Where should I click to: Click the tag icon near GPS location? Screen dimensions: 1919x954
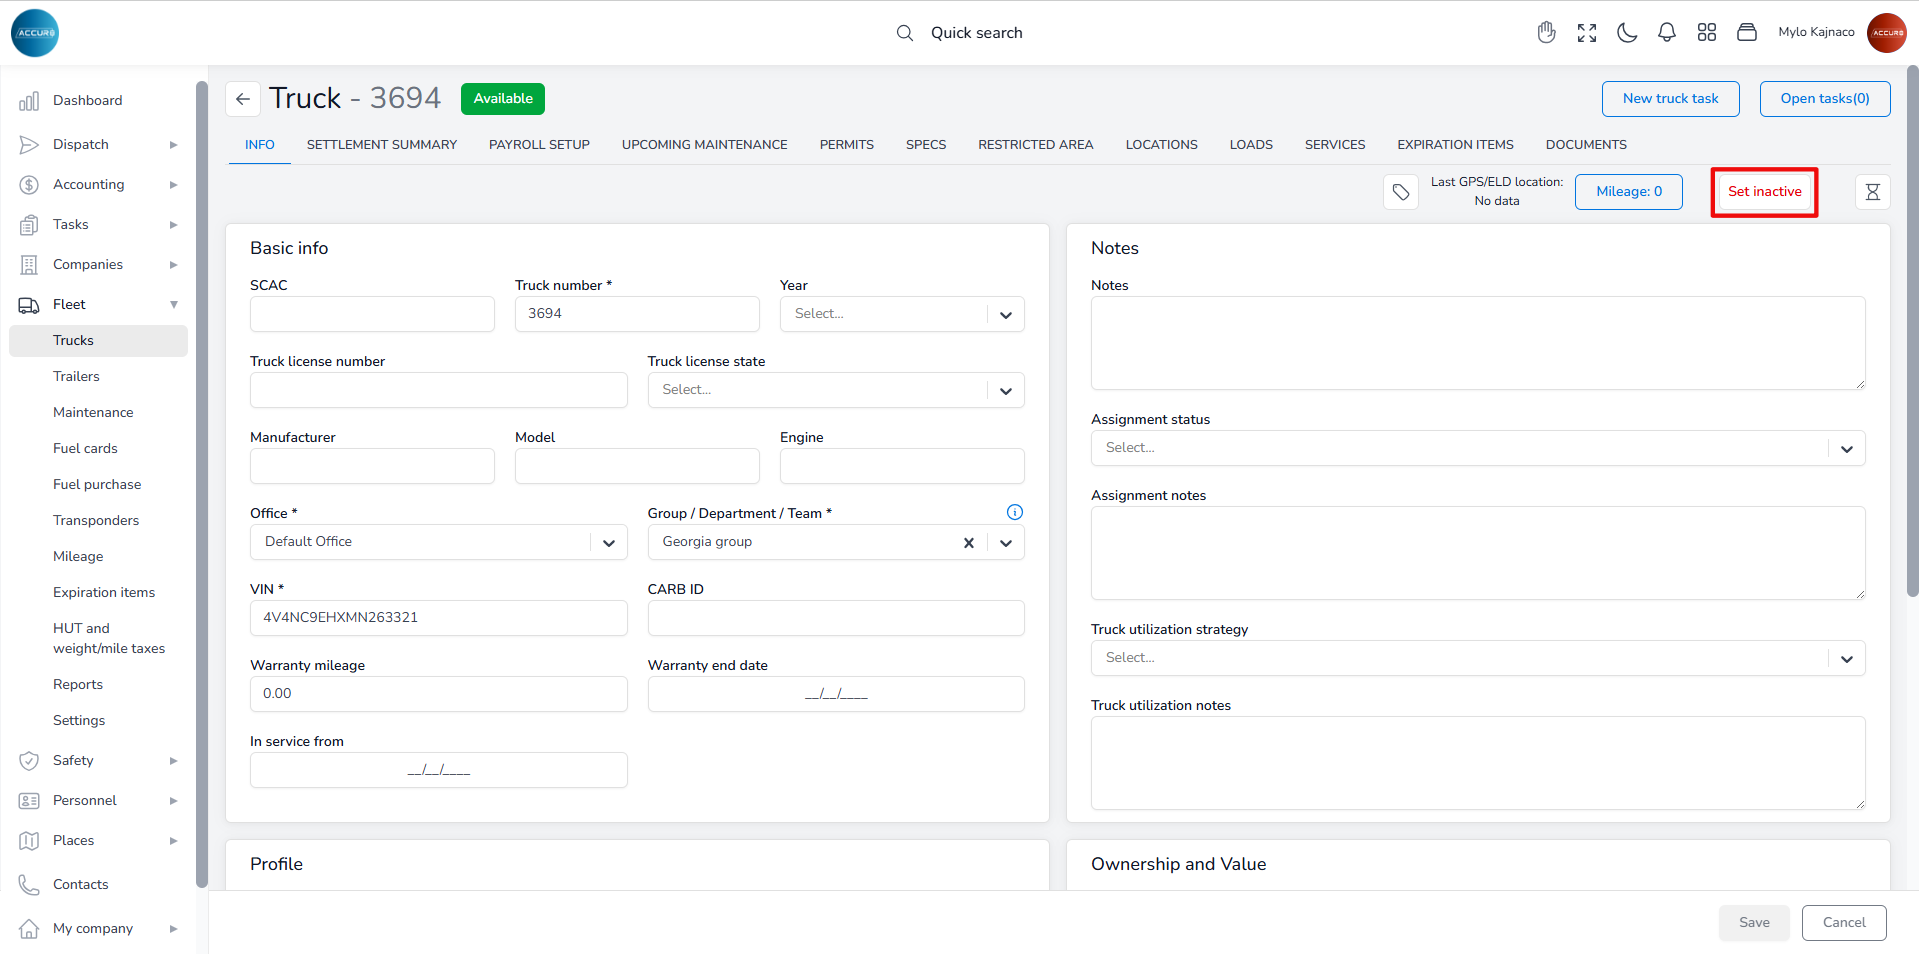tap(1401, 192)
